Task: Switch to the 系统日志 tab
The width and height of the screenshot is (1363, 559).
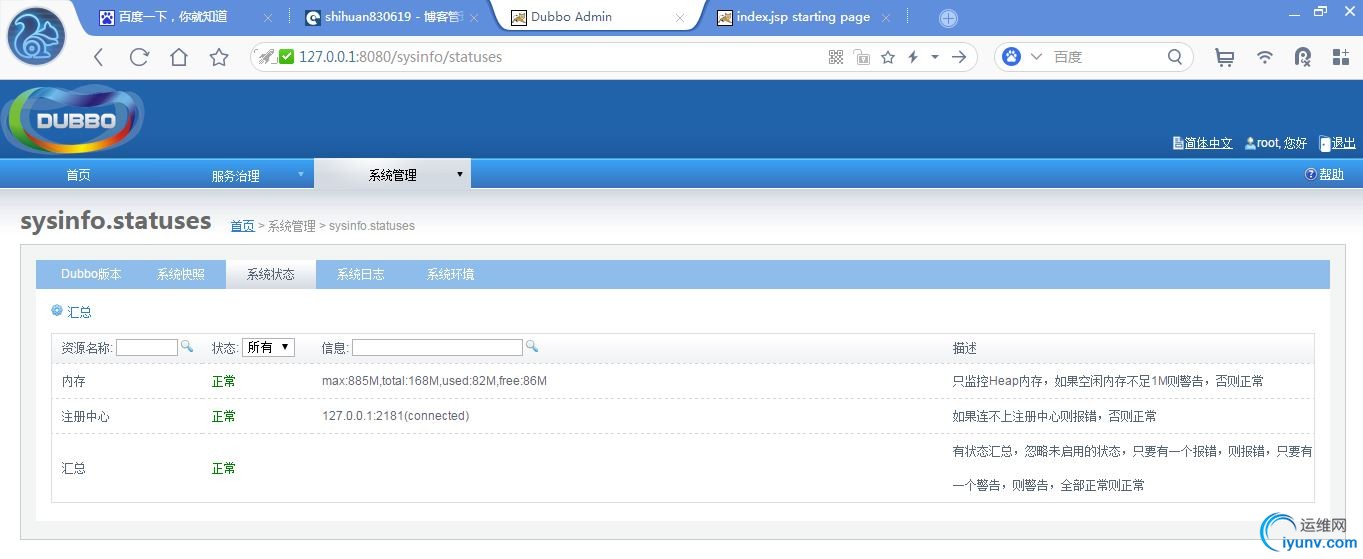Action: tap(360, 274)
